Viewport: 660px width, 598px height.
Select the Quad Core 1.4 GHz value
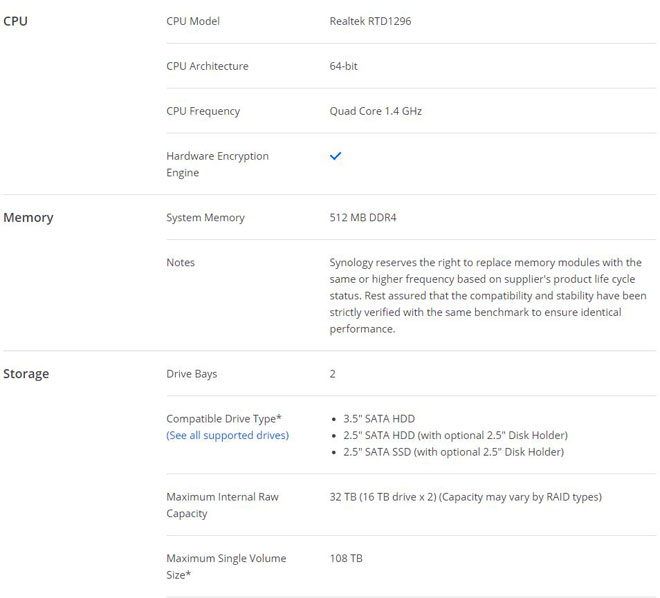point(376,111)
